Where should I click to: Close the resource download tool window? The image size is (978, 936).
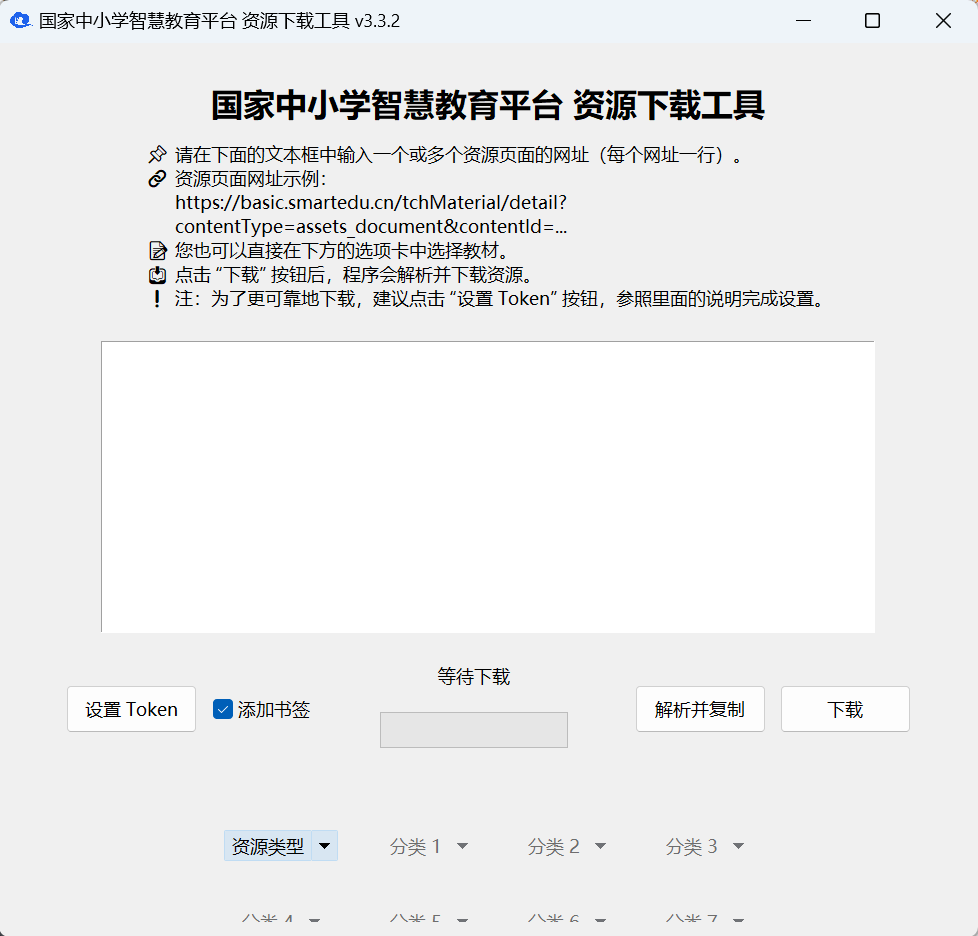coord(942,21)
